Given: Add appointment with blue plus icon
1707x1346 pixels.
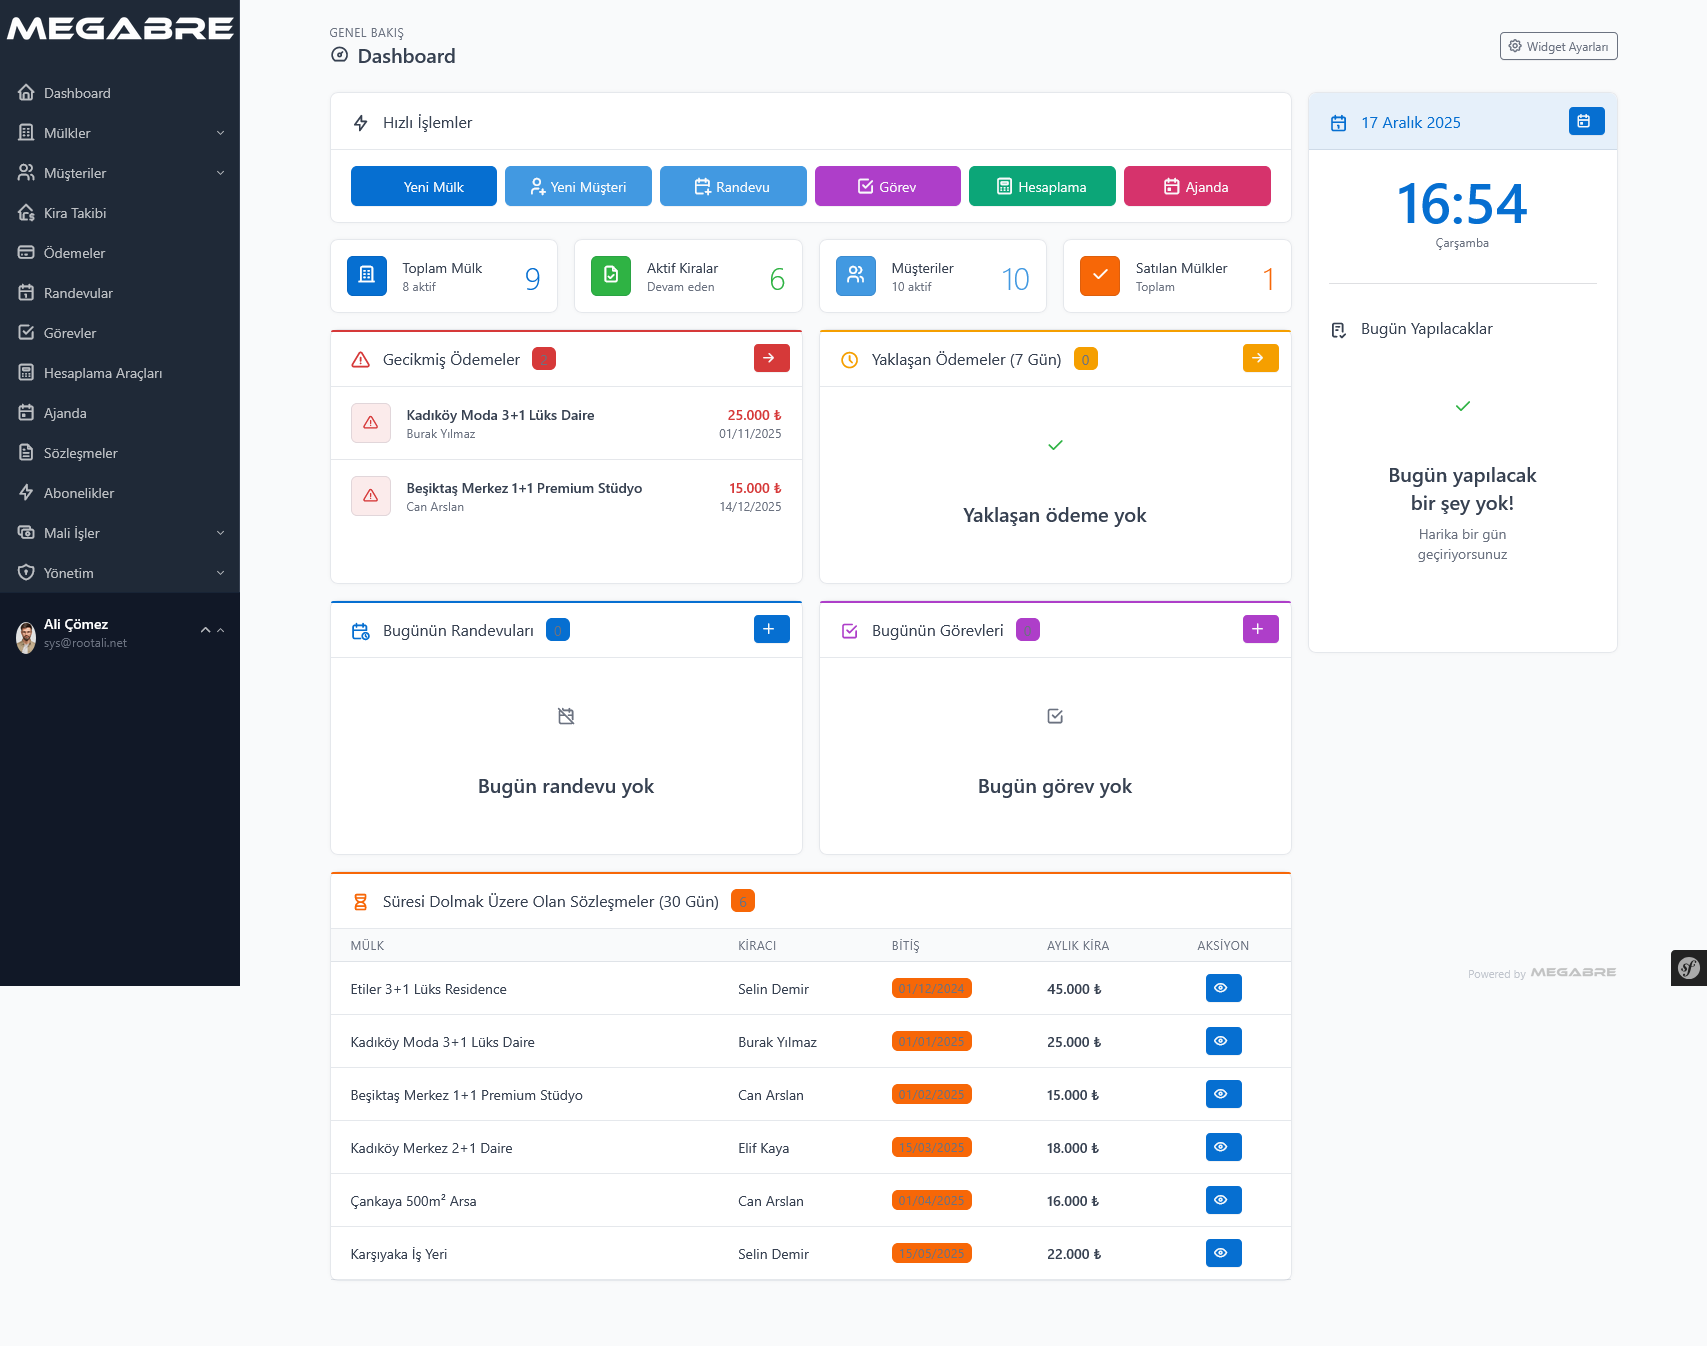Looking at the screenshot, I should (x=771, y=629).
